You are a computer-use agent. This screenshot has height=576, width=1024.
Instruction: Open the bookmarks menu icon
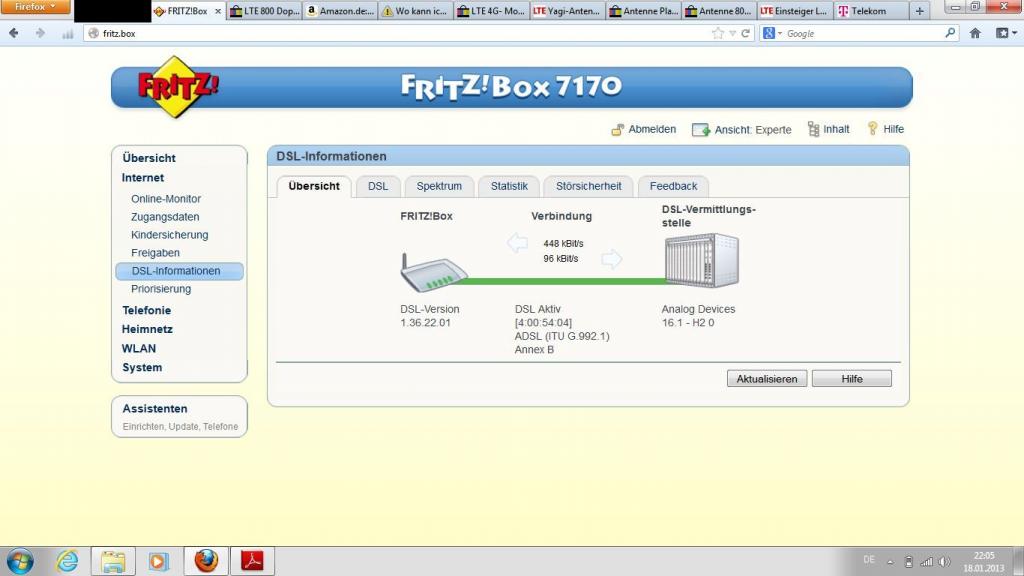click(x=1006, y=33)
